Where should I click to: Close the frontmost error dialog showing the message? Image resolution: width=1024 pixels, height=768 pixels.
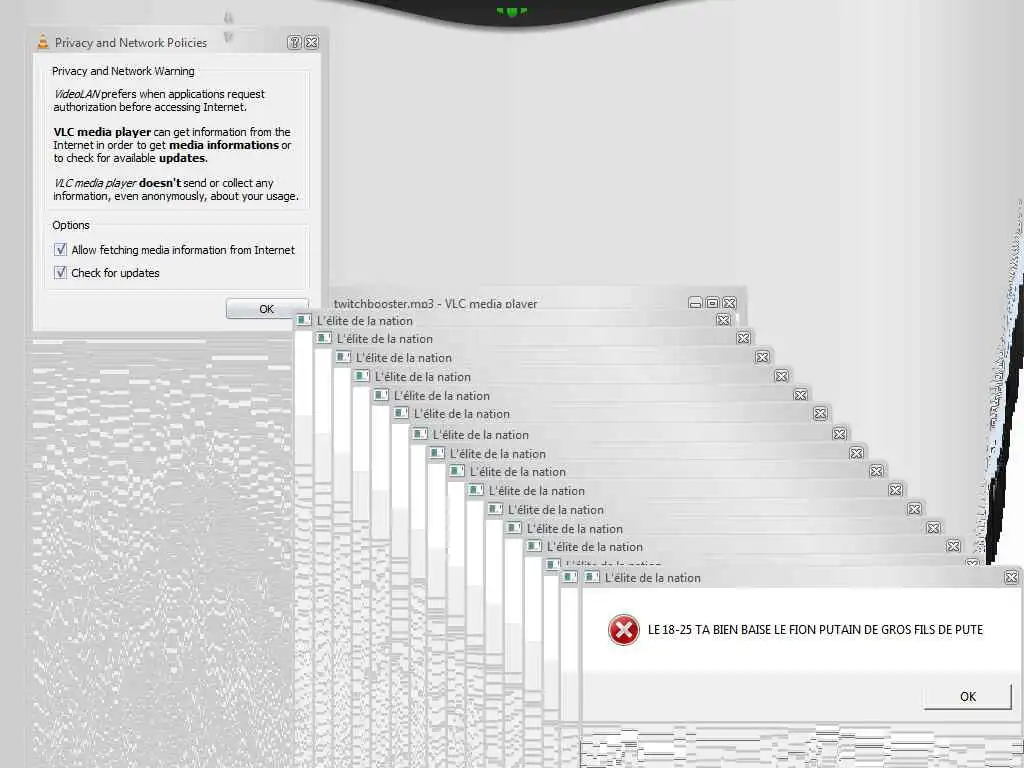pos(1011,577)
